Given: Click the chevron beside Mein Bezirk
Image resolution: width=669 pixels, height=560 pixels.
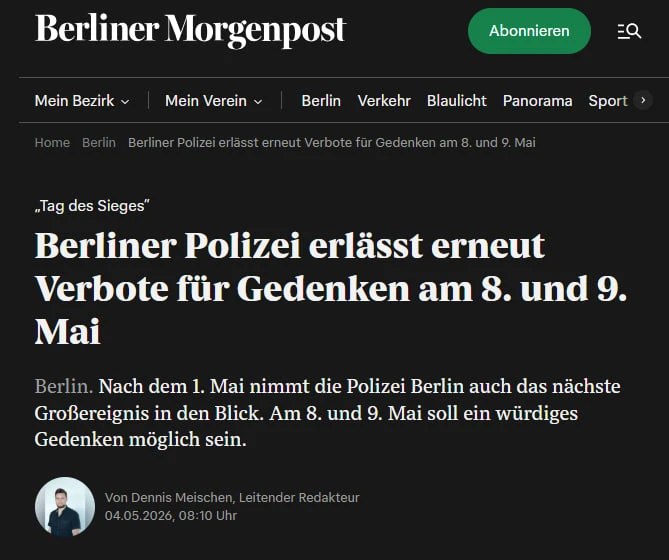Looking at the screenshot, I should (x=125, y=102).
